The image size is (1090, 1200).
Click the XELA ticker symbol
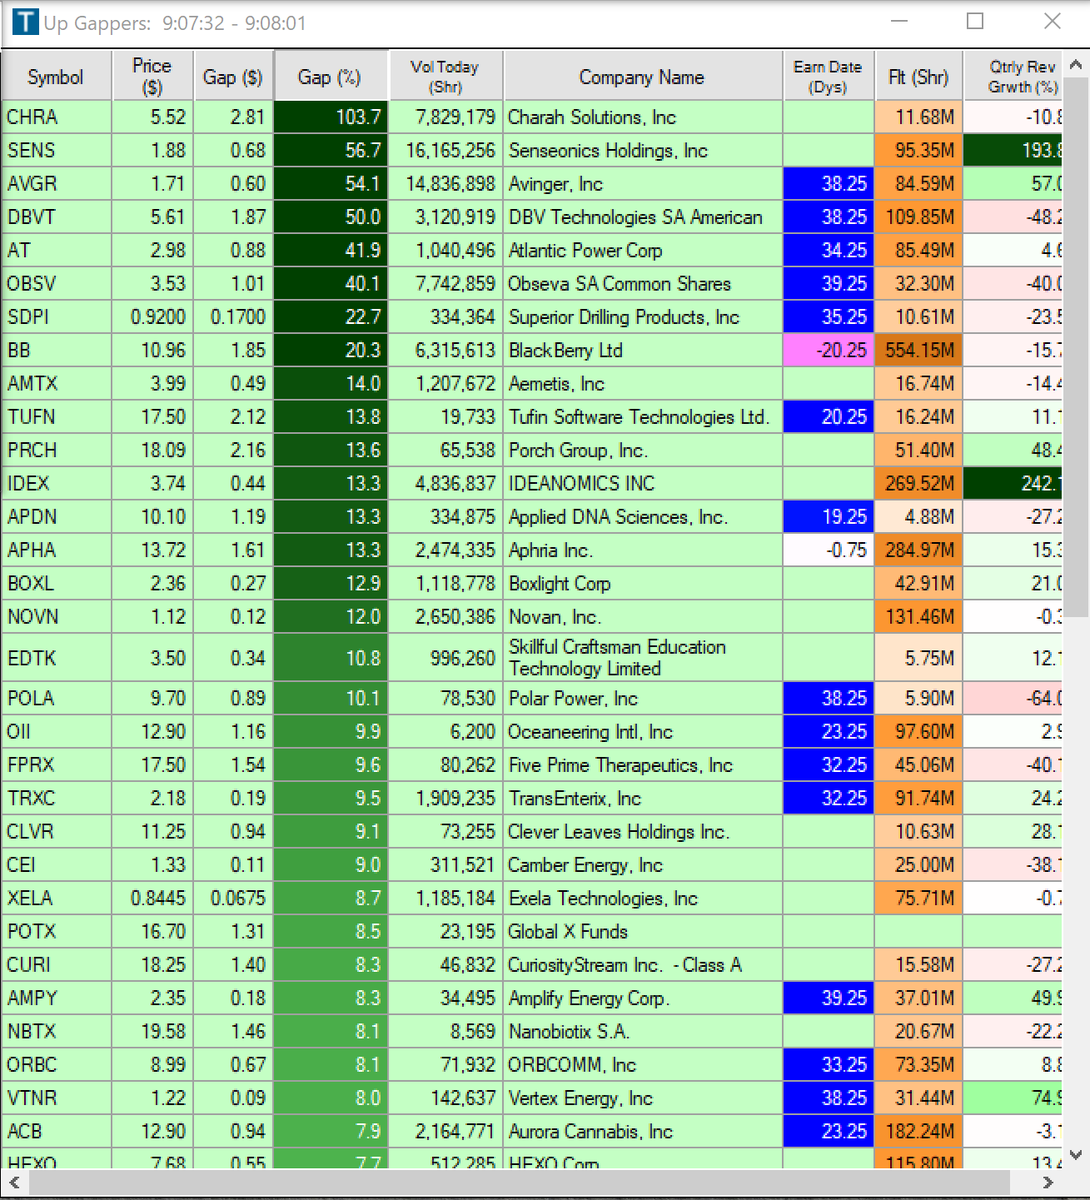30,898
